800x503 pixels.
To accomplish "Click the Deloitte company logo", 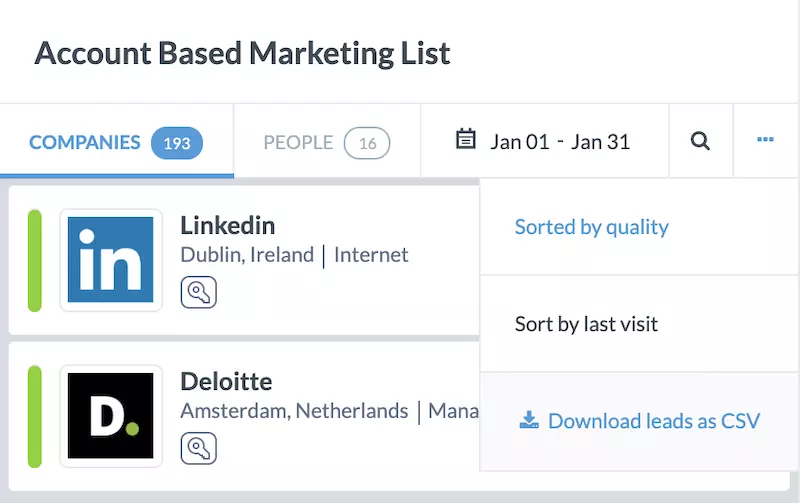I will pyautogui.click(x=110, y=416).
